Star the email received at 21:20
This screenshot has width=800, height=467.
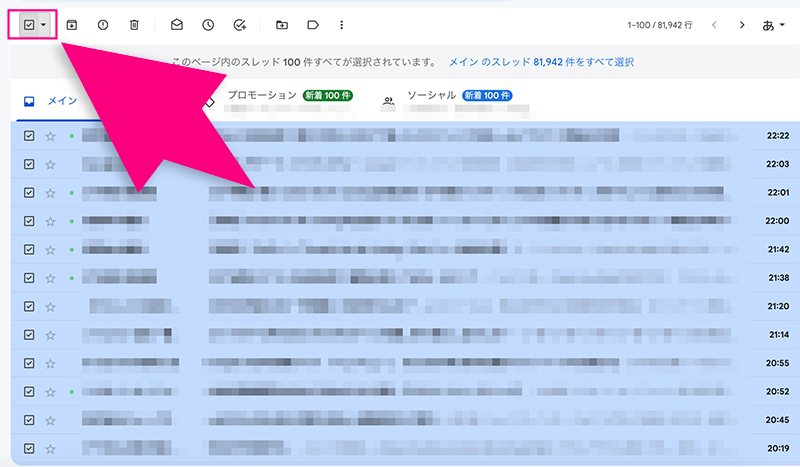click(x=50, y=307)
